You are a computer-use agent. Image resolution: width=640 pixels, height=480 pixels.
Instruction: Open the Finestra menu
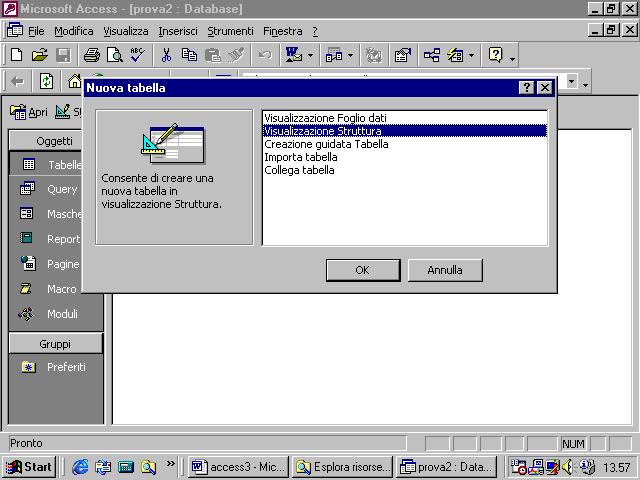[x=282, y=31]
